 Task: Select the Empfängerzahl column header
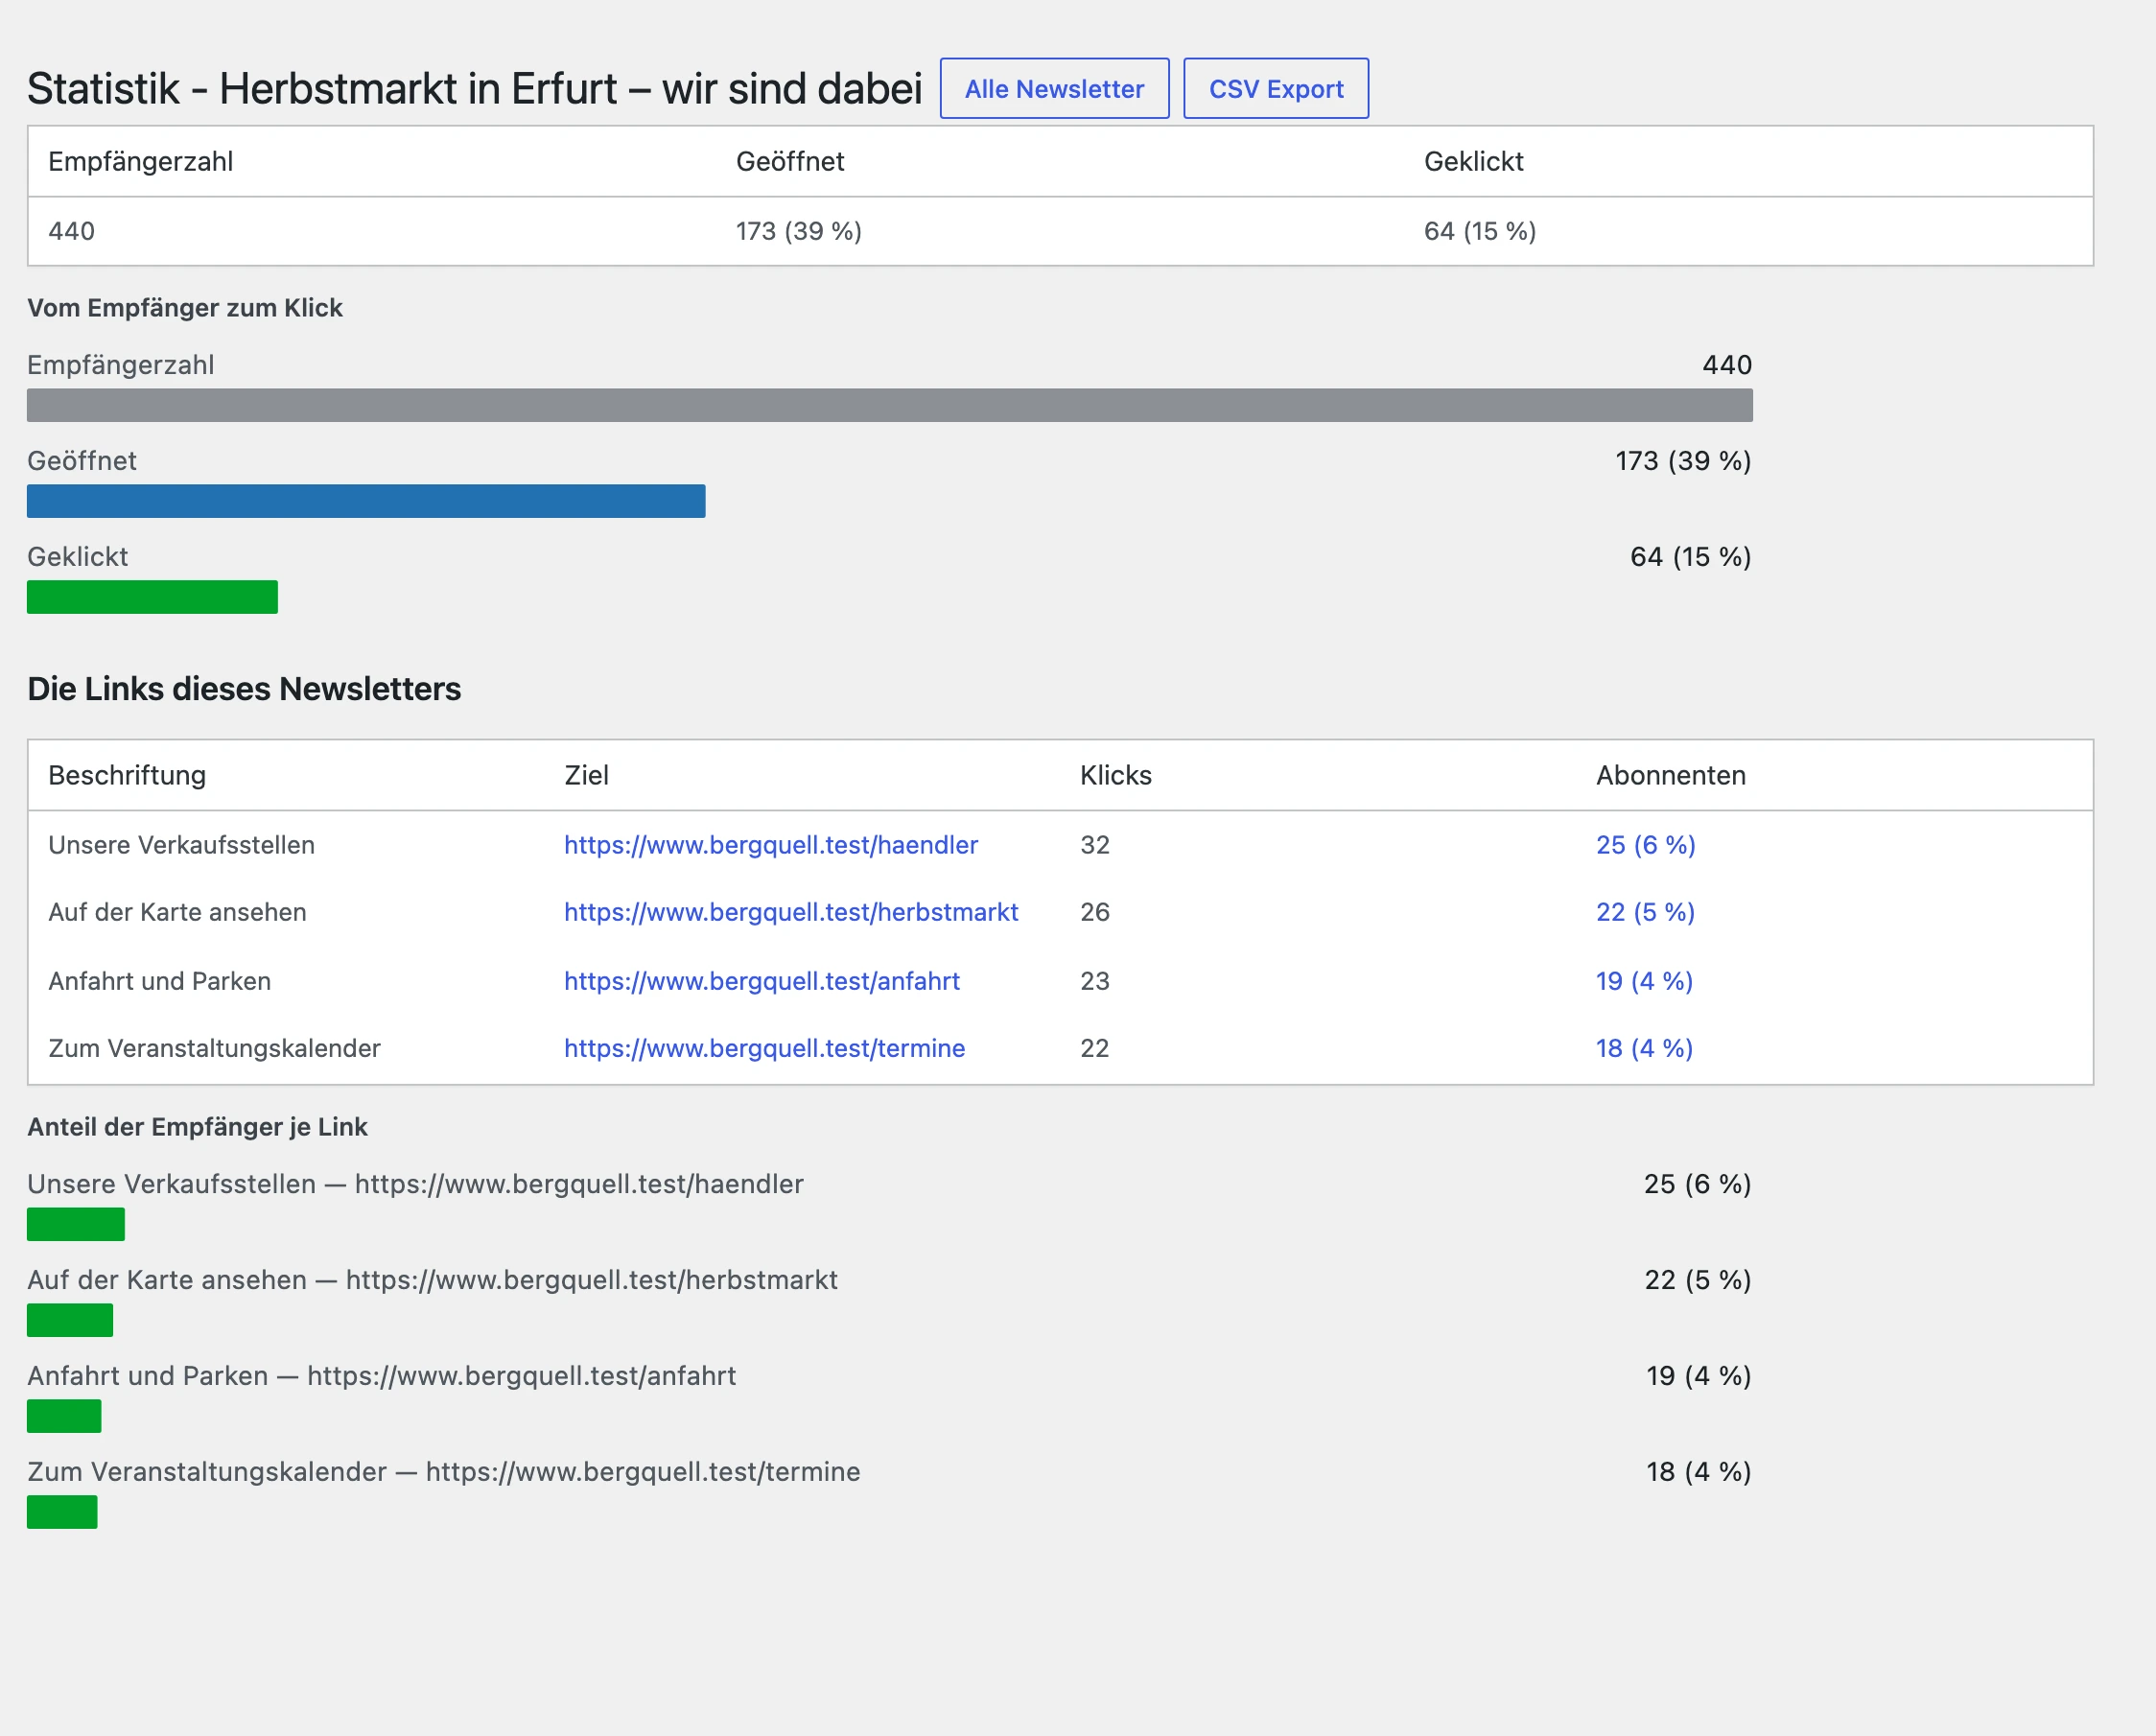pyautogui.click(x=141, y=161)
